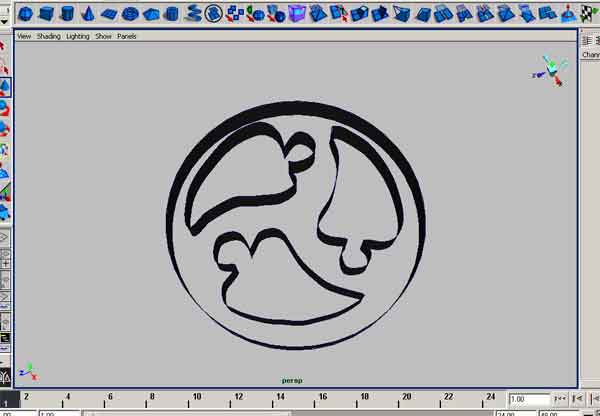Open the Show panel menu
The height and width of the screenshot is (416, 600).
coord(103,36)
